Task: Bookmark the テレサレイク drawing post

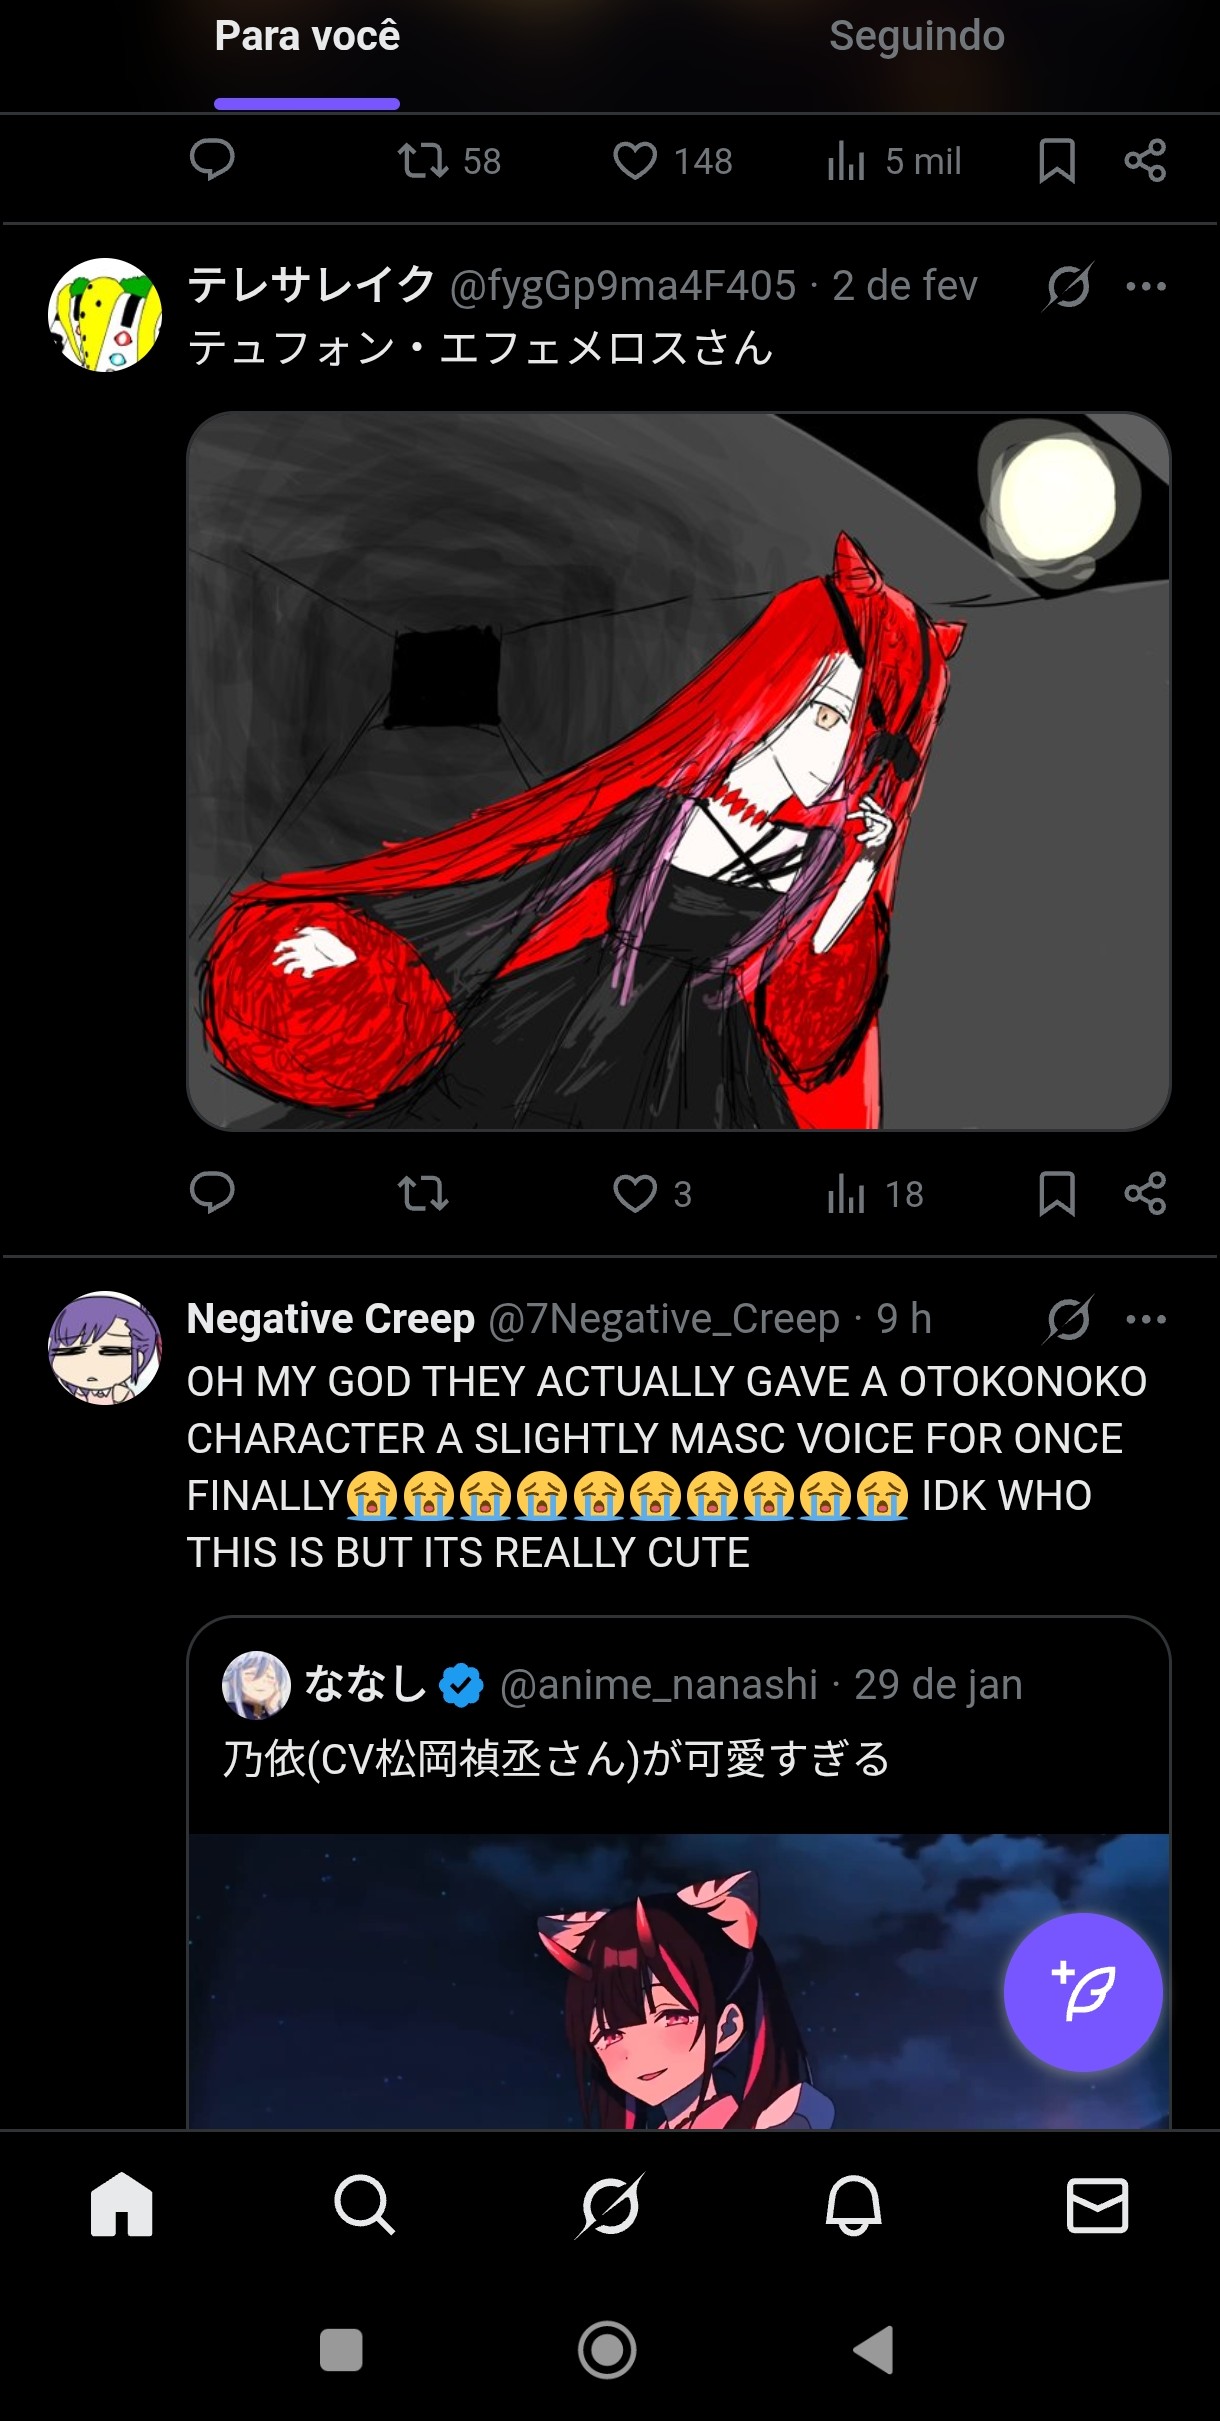Action: click(x=1056, y=1193)
